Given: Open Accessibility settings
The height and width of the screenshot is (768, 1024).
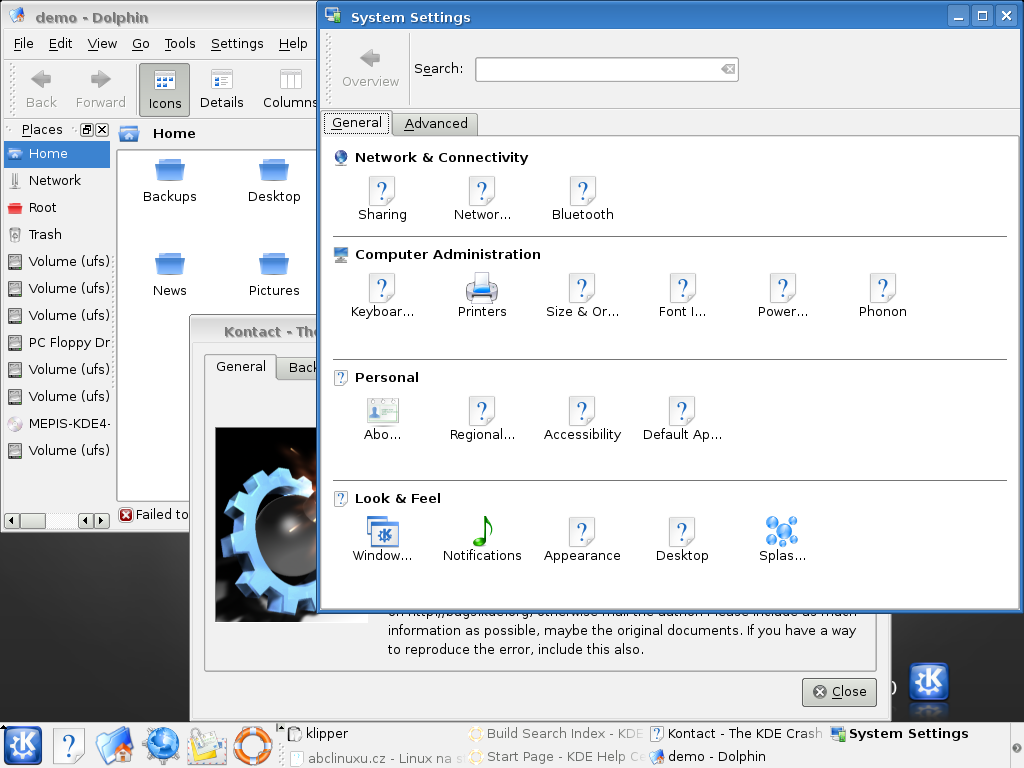Looking at the screenshot, I should coord(583,419).
